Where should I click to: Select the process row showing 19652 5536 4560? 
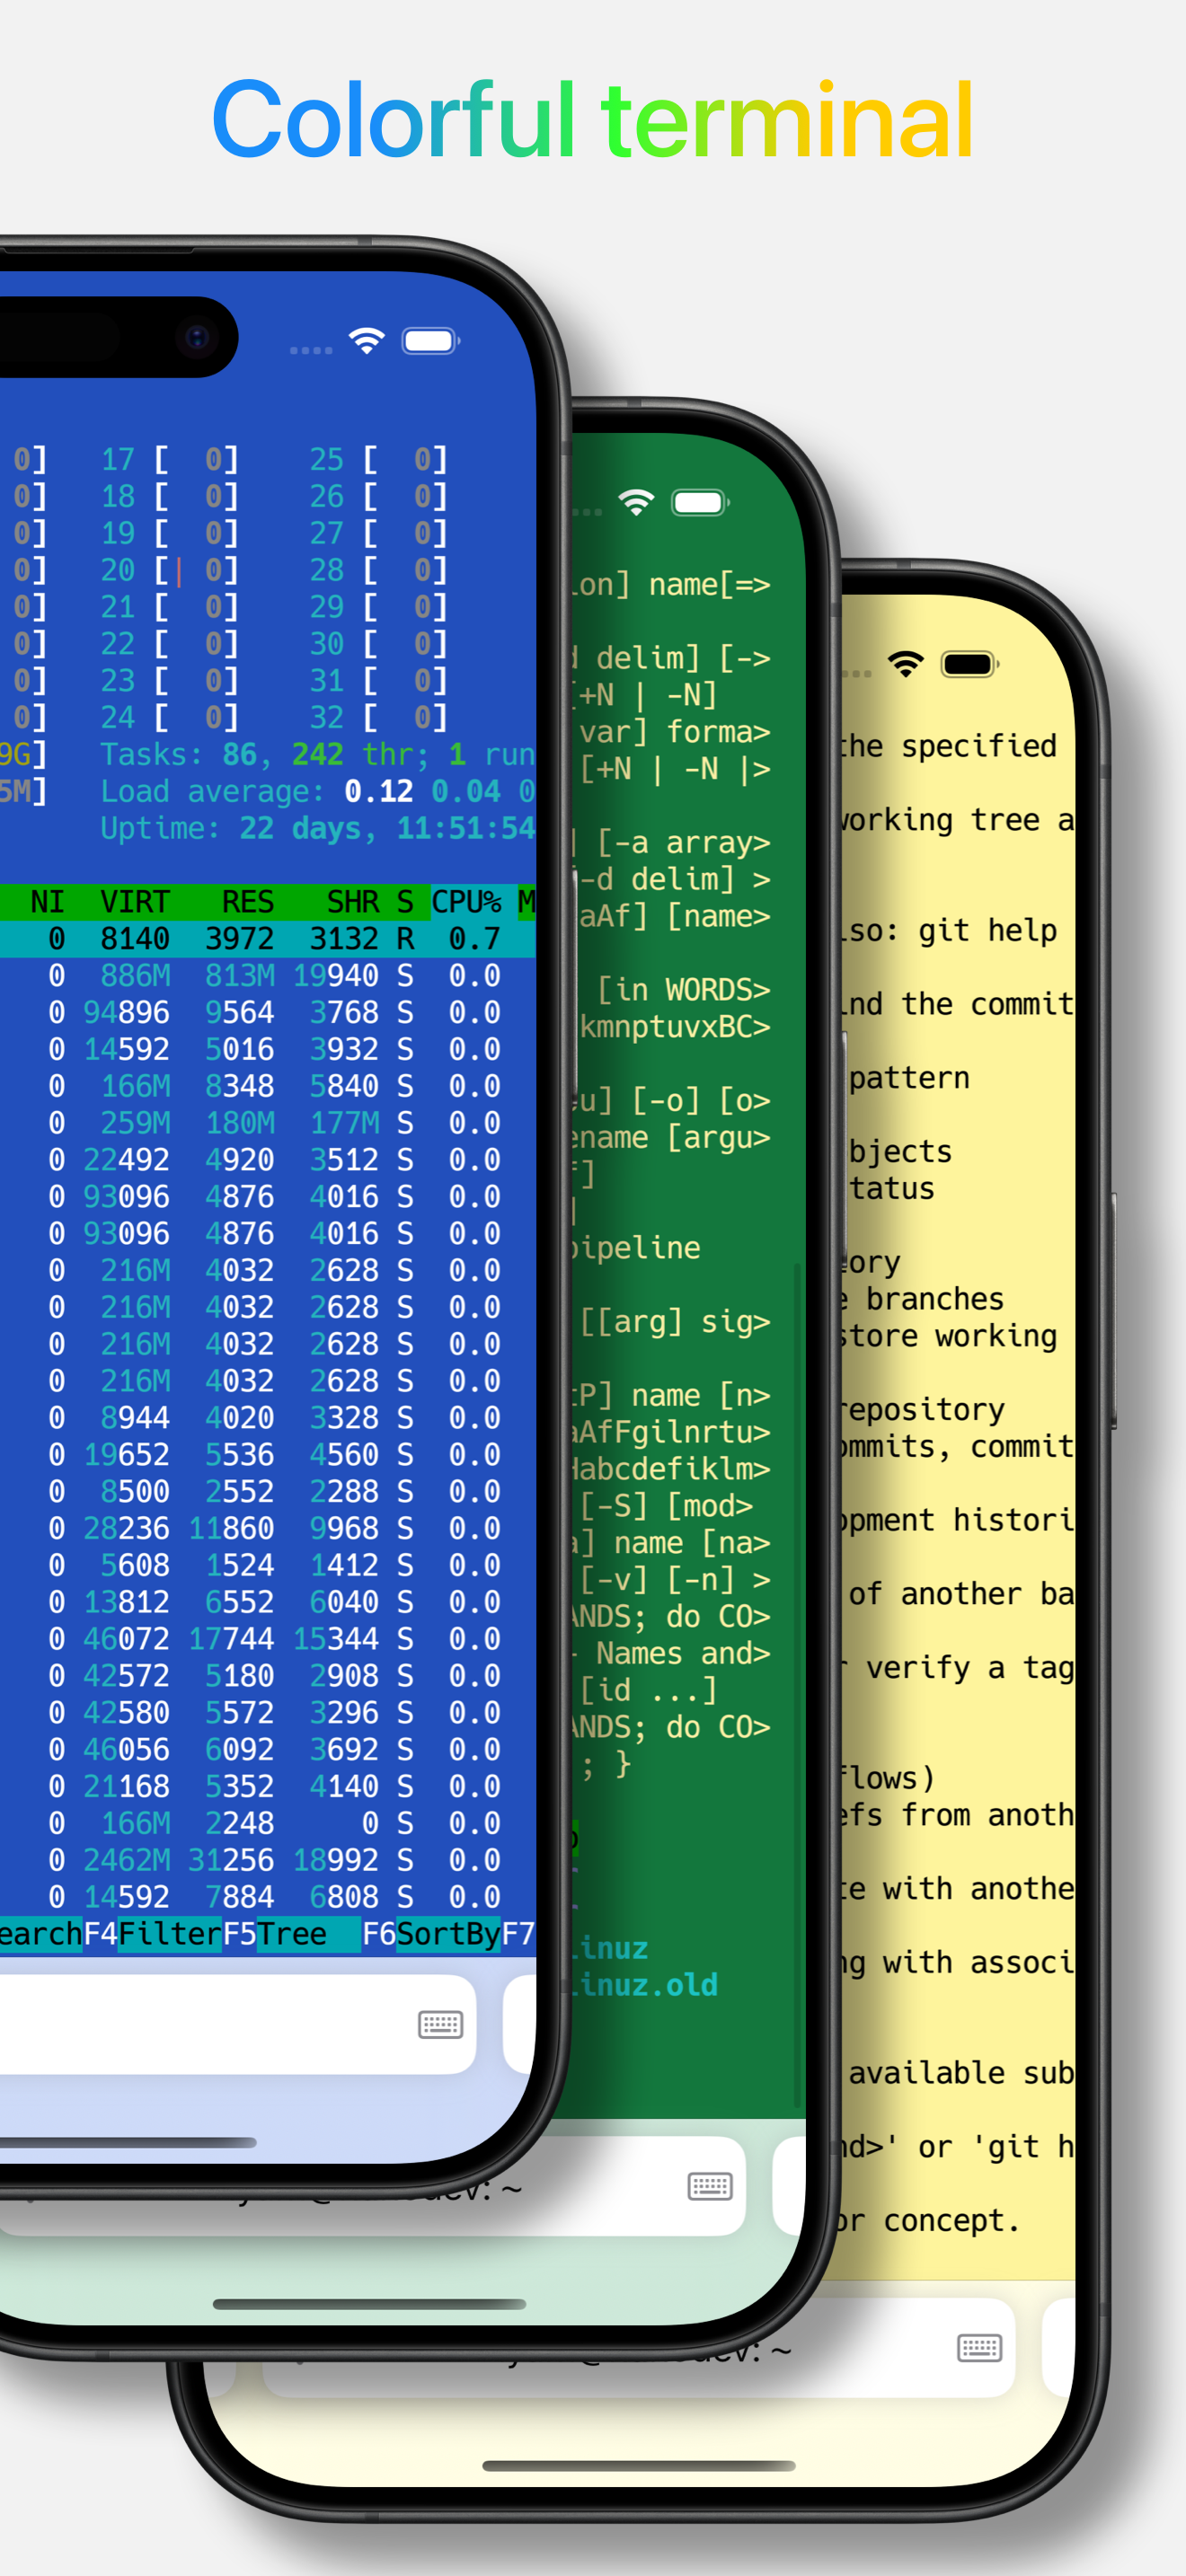point(268,1455)
